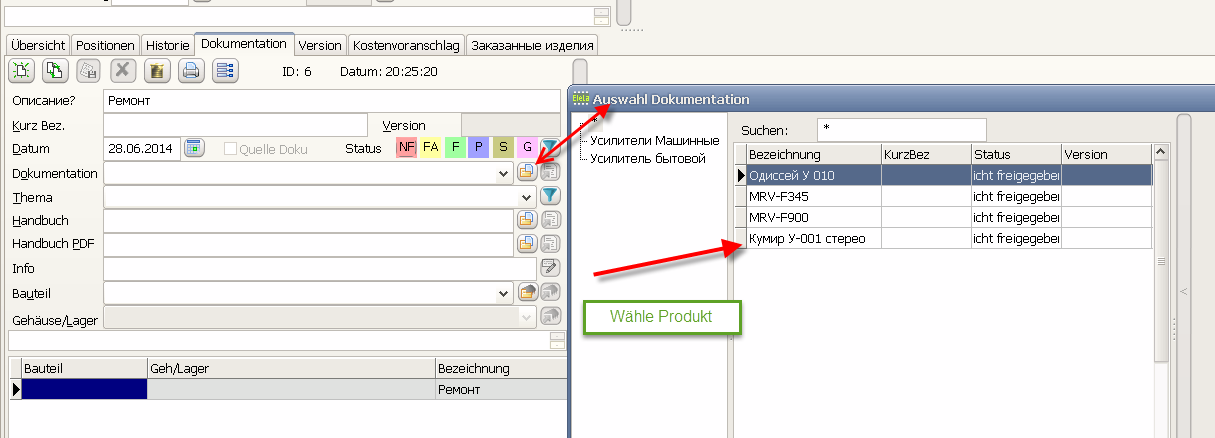The height and width of the screenshot is (438, 1215).
Task: Select the root * tree node
Action: point(596,122)
